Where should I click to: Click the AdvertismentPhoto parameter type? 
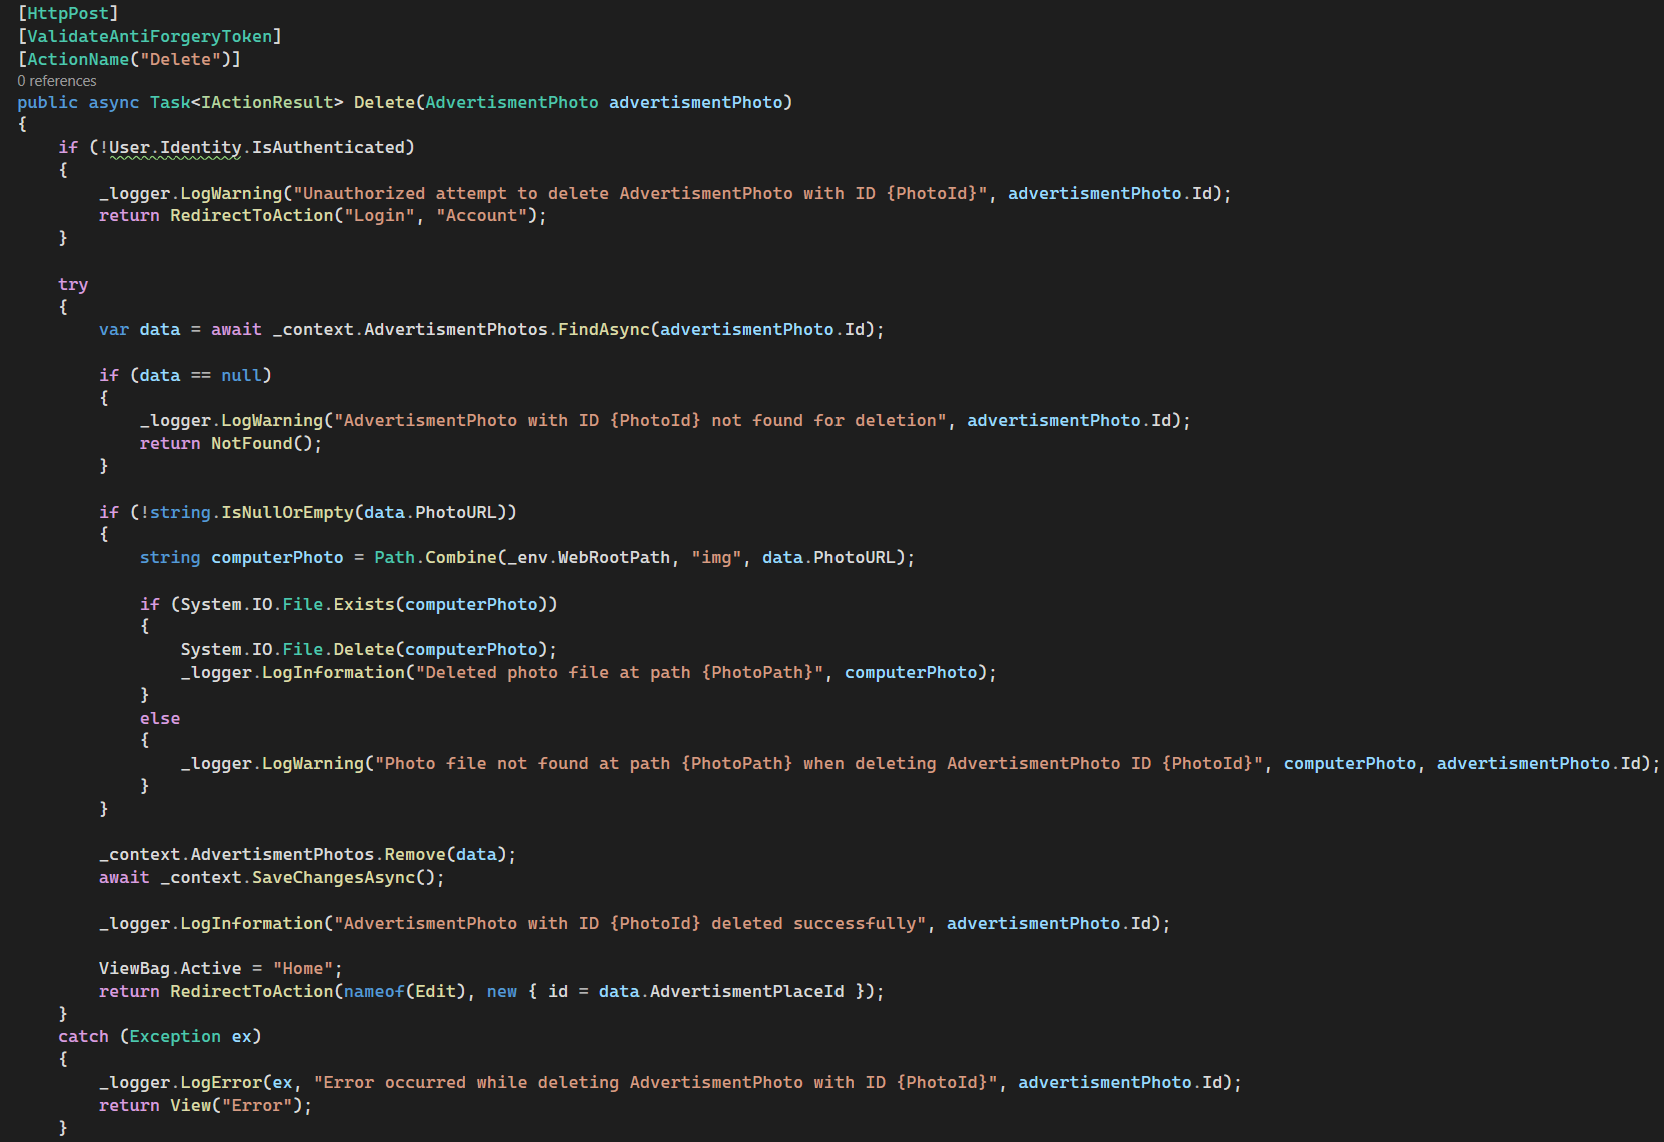(x=512, y=102)
